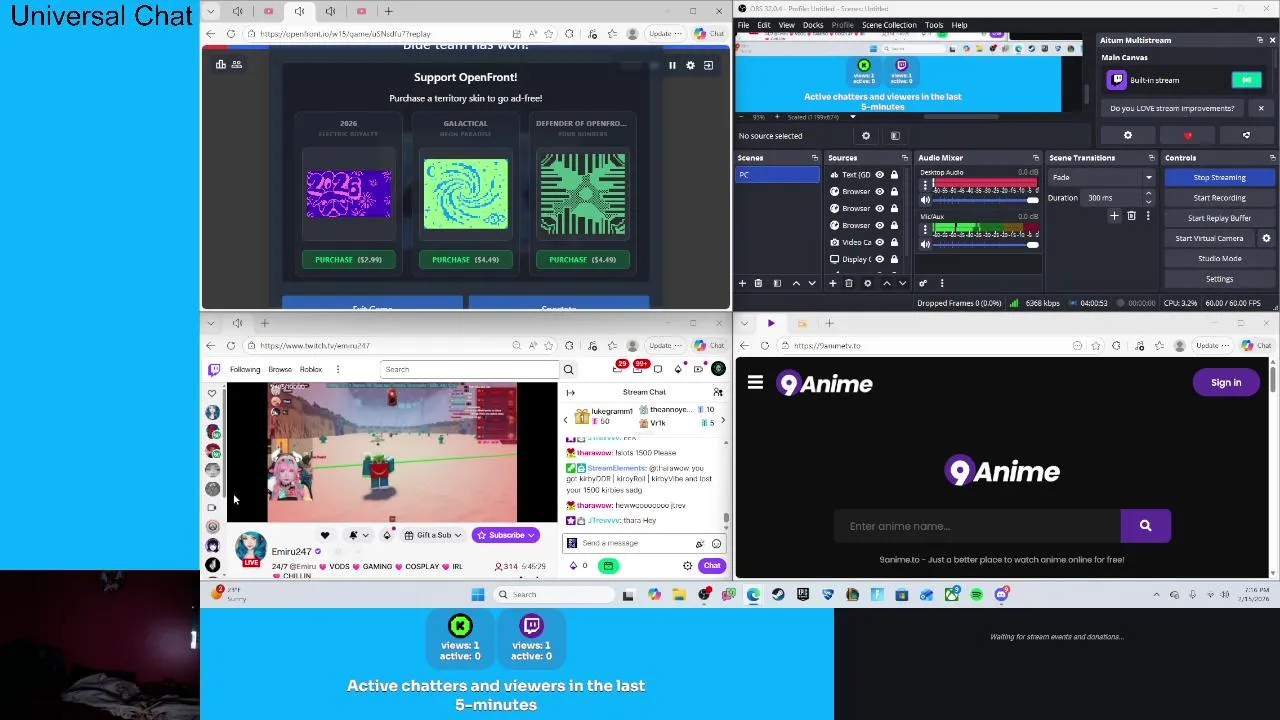Screen dimensions: 1280x720
Task: Pause OpenFront replay playback
Action: coord(672,65)
